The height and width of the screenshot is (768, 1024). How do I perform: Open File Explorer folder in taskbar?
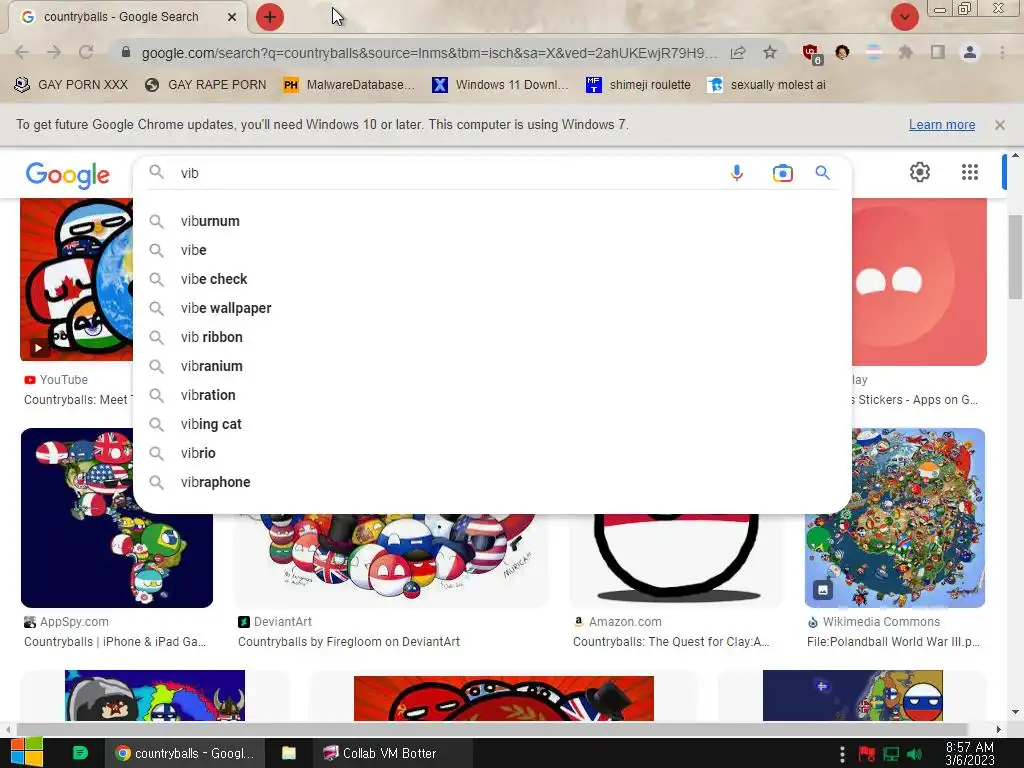[289, 753]
